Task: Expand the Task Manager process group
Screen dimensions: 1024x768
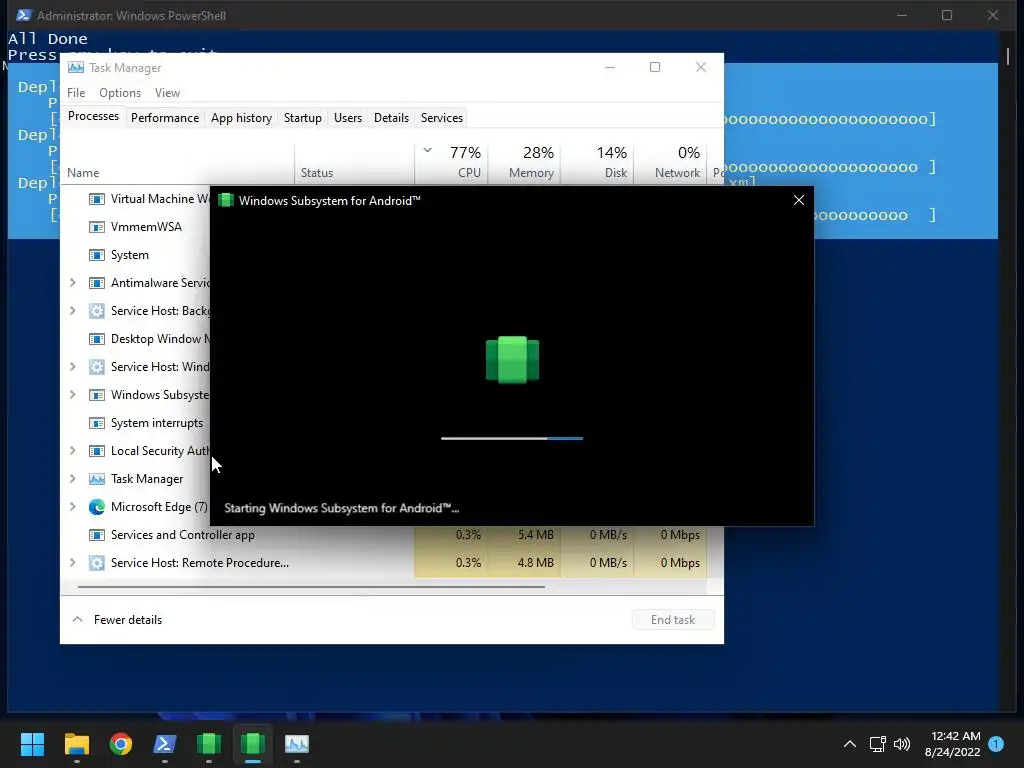Action: pos(72,479)
